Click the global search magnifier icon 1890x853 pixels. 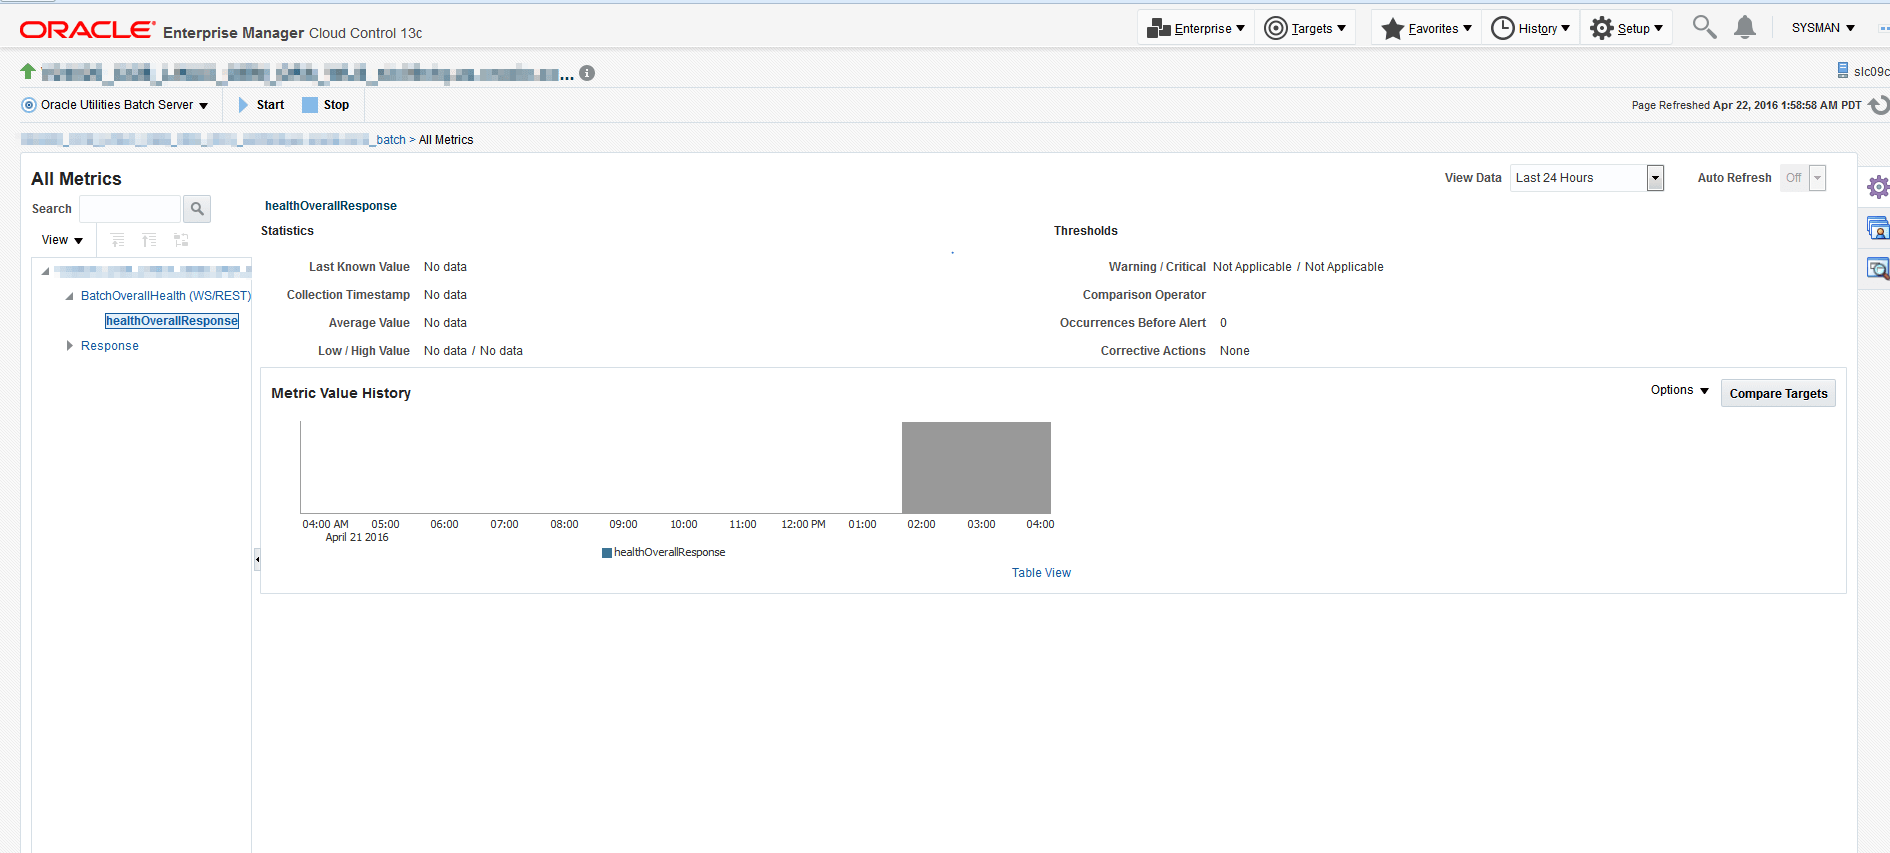point(1704,27)
